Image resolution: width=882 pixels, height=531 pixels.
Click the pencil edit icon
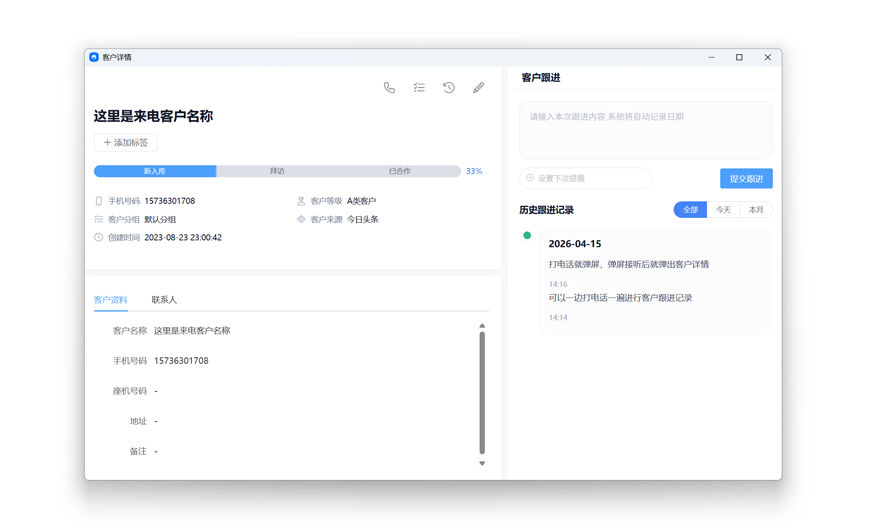479,88
